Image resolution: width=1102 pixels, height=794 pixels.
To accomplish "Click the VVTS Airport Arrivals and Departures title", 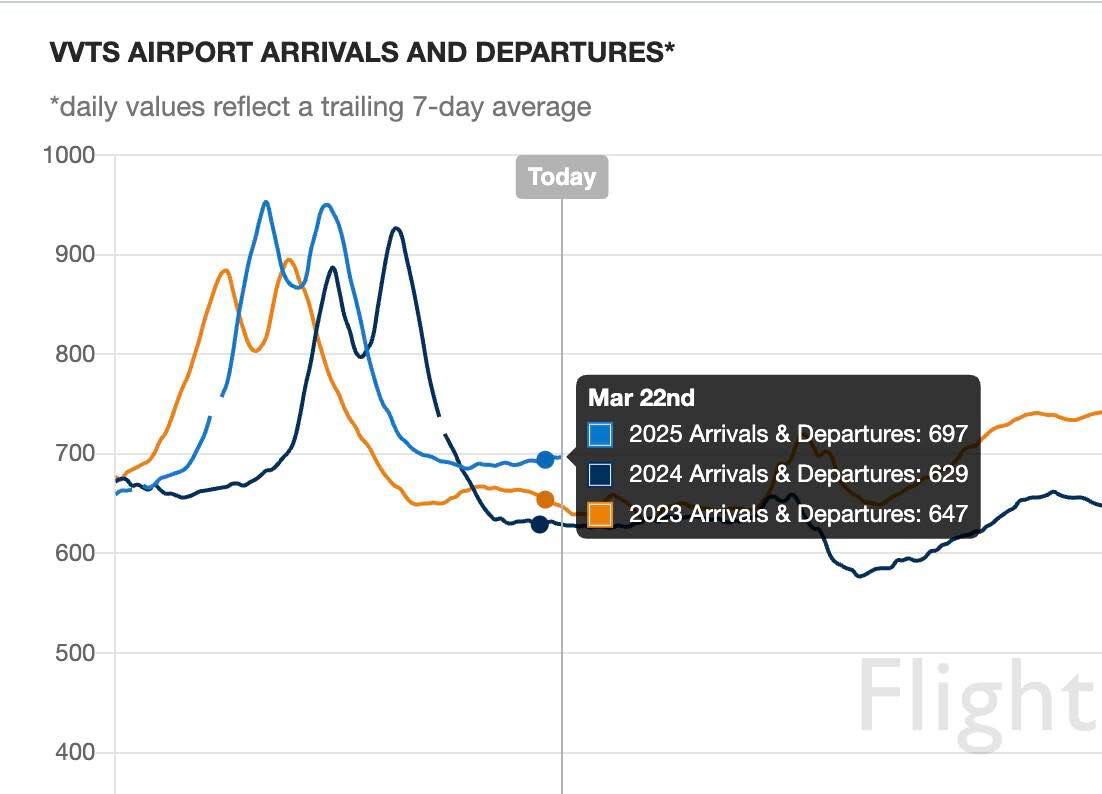I will [362, 53].
